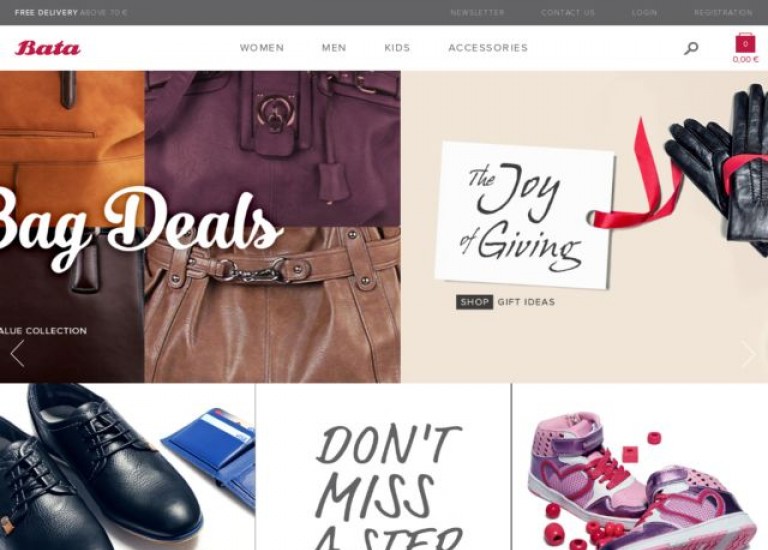Open the Kids menu

[x=397, y=48]
